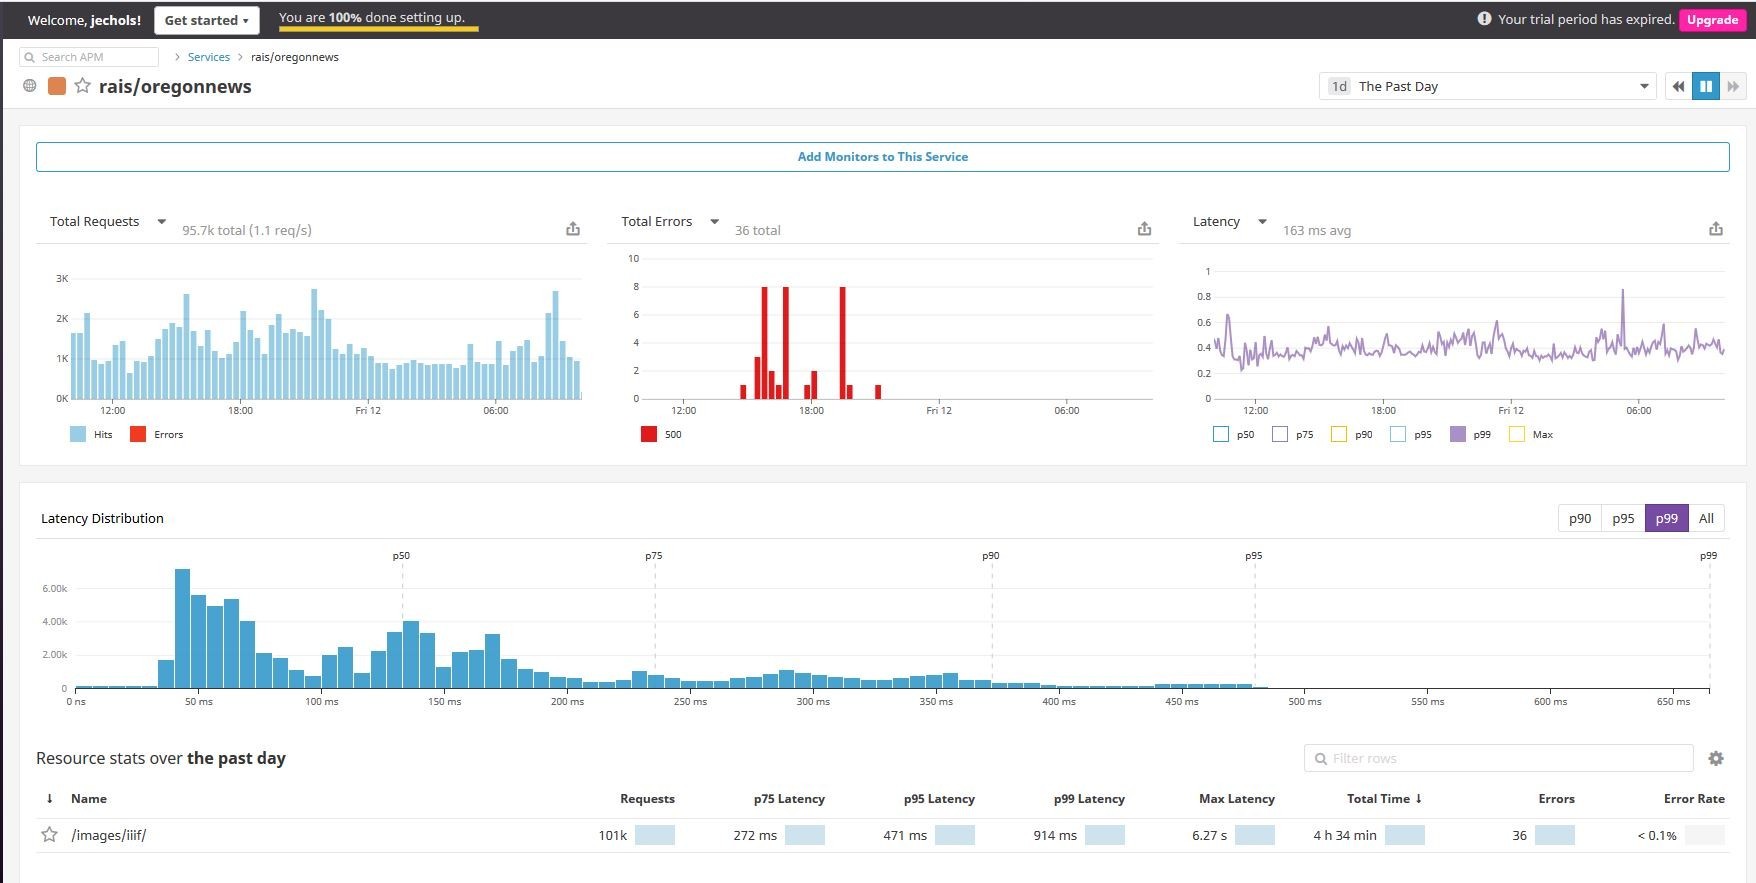Sort table by p99 Latency column

tap(1089, 798)
